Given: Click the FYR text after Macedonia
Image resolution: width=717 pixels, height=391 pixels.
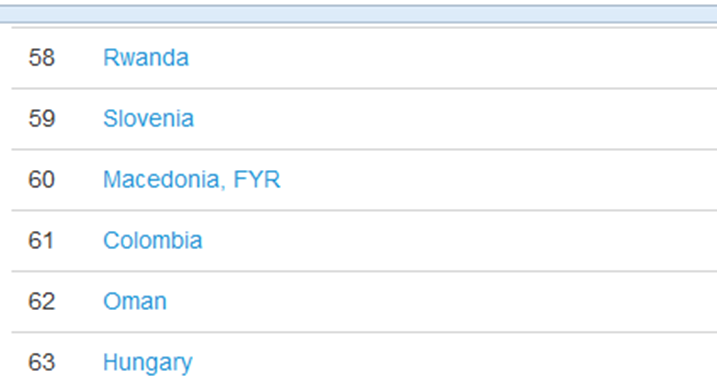Looking at the screenshot, I should coord(257,179).
